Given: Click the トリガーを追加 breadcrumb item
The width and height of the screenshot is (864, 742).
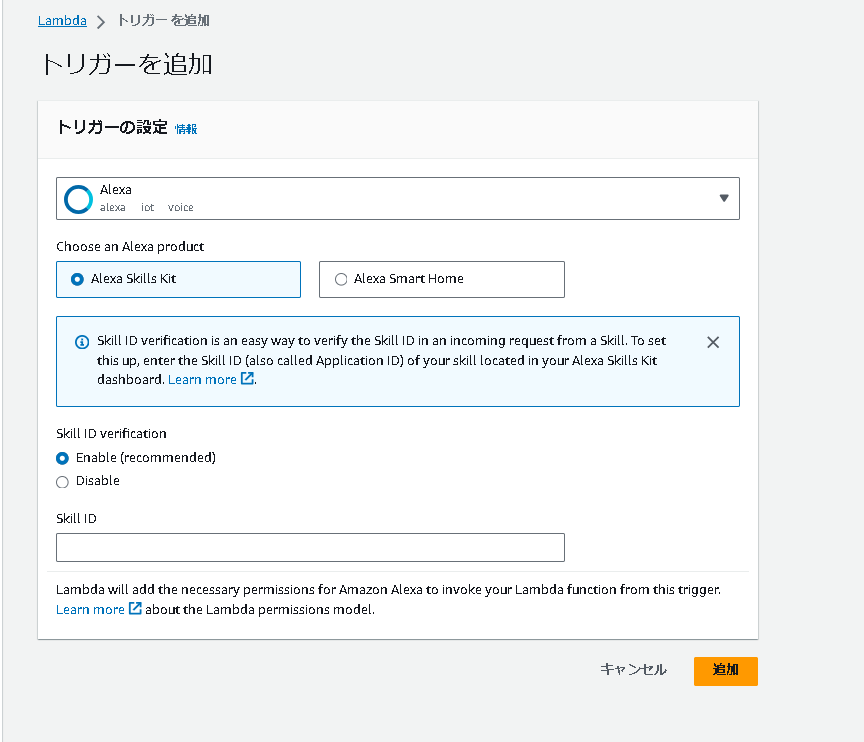Looking at the screenshot, I should click(x=163, y=20).
